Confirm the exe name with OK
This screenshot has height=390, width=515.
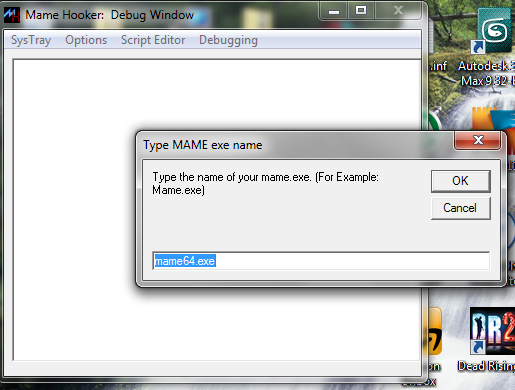click(x=460, y=181)
